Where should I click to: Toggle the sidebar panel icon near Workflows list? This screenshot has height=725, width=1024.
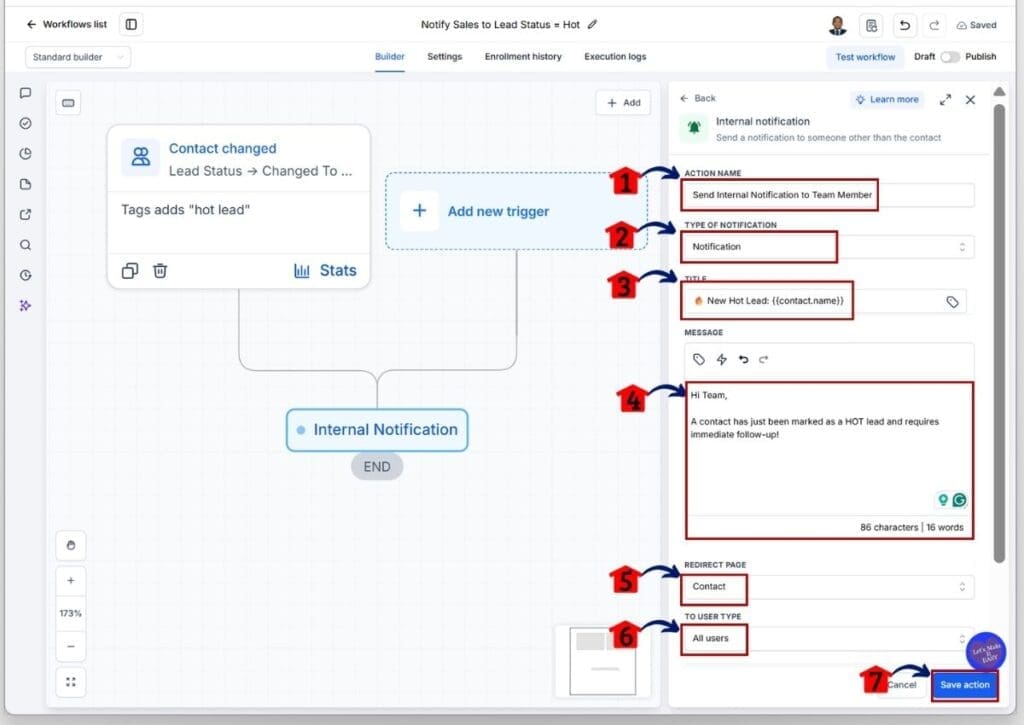131,24
